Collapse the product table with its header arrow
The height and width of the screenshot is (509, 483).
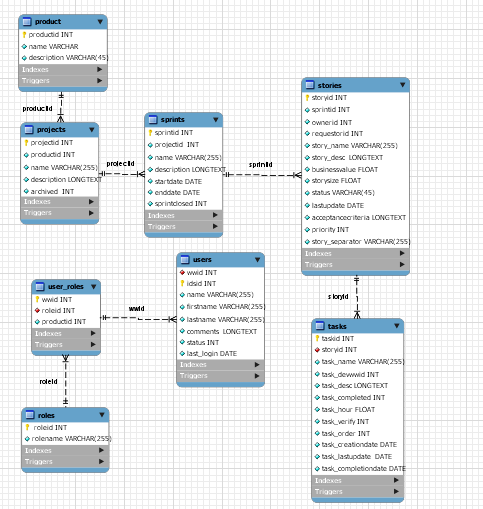[x=100, y=22]
